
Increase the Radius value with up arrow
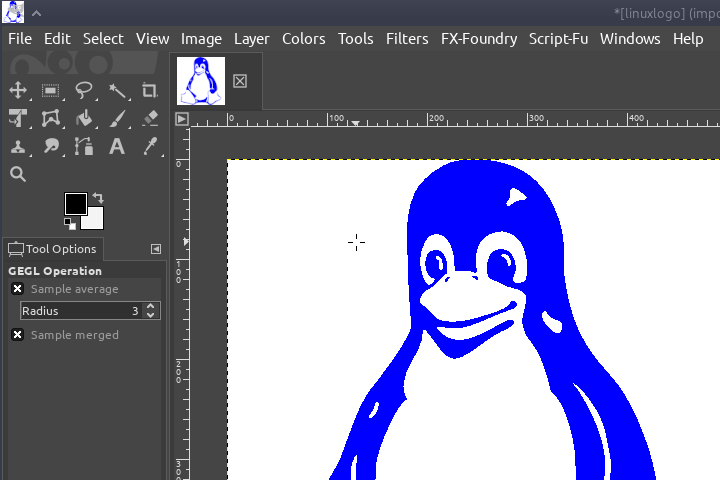151,306
